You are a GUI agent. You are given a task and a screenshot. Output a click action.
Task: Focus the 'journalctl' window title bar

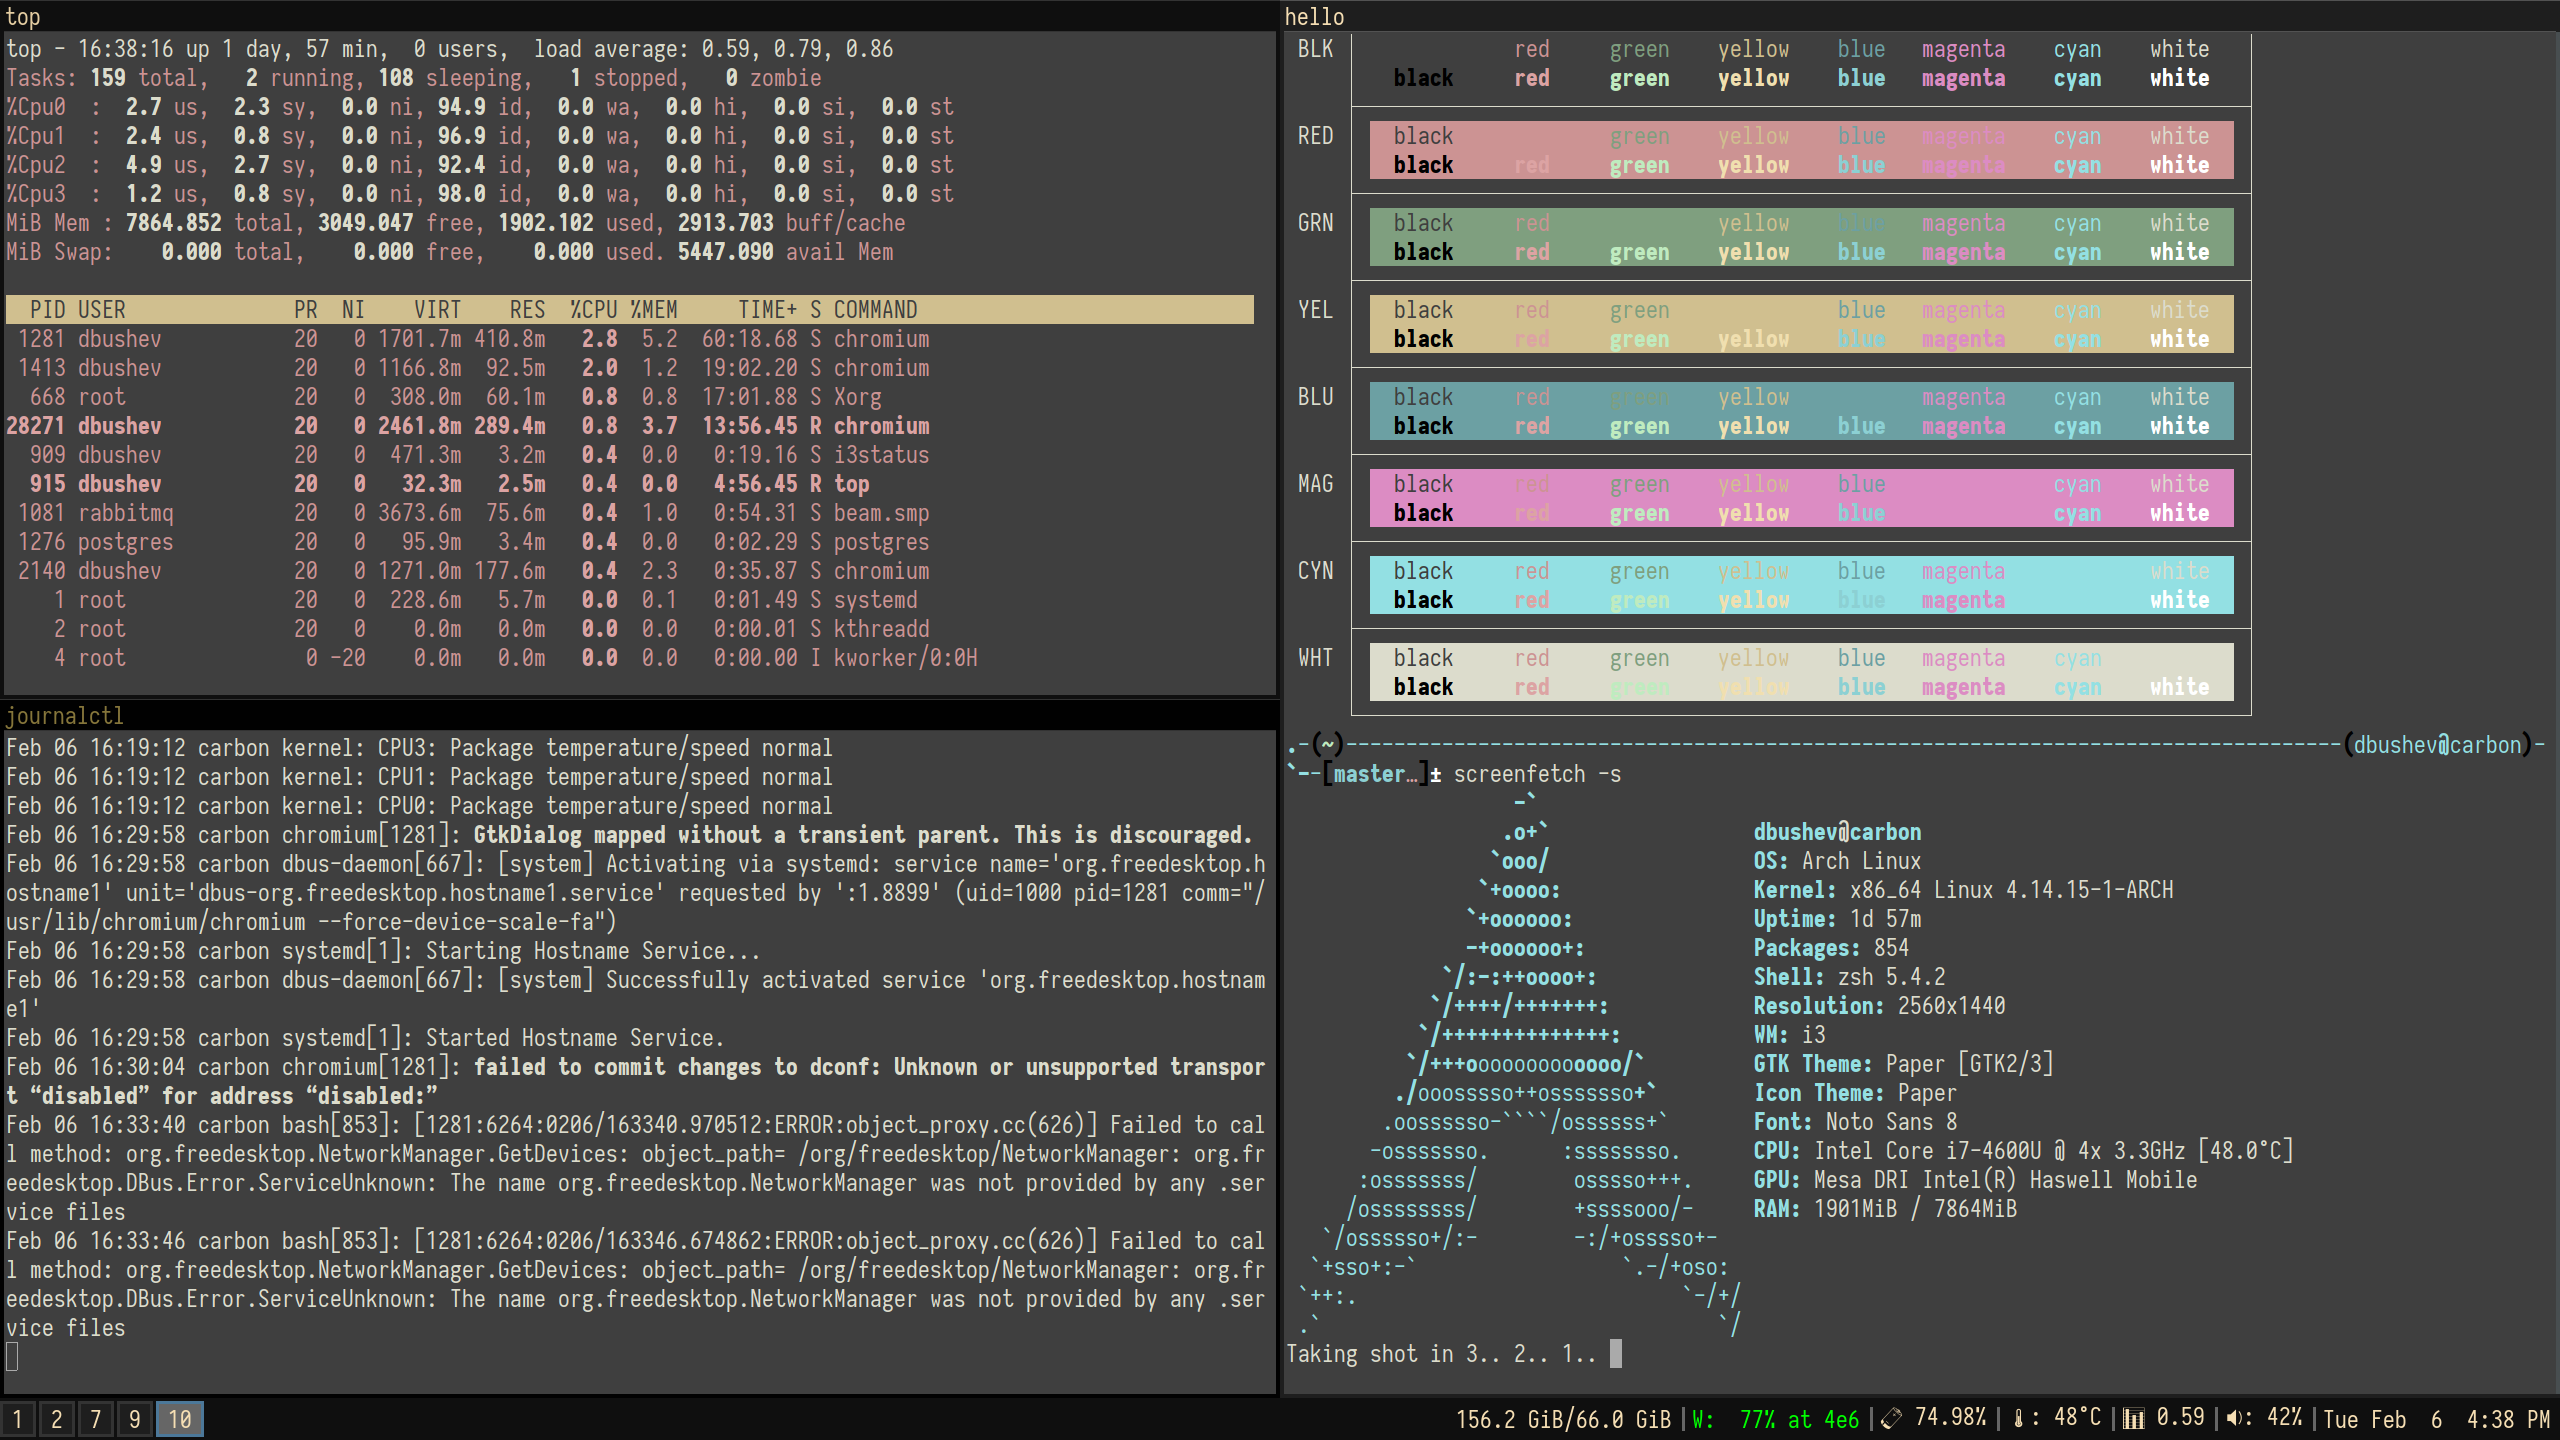640,715
